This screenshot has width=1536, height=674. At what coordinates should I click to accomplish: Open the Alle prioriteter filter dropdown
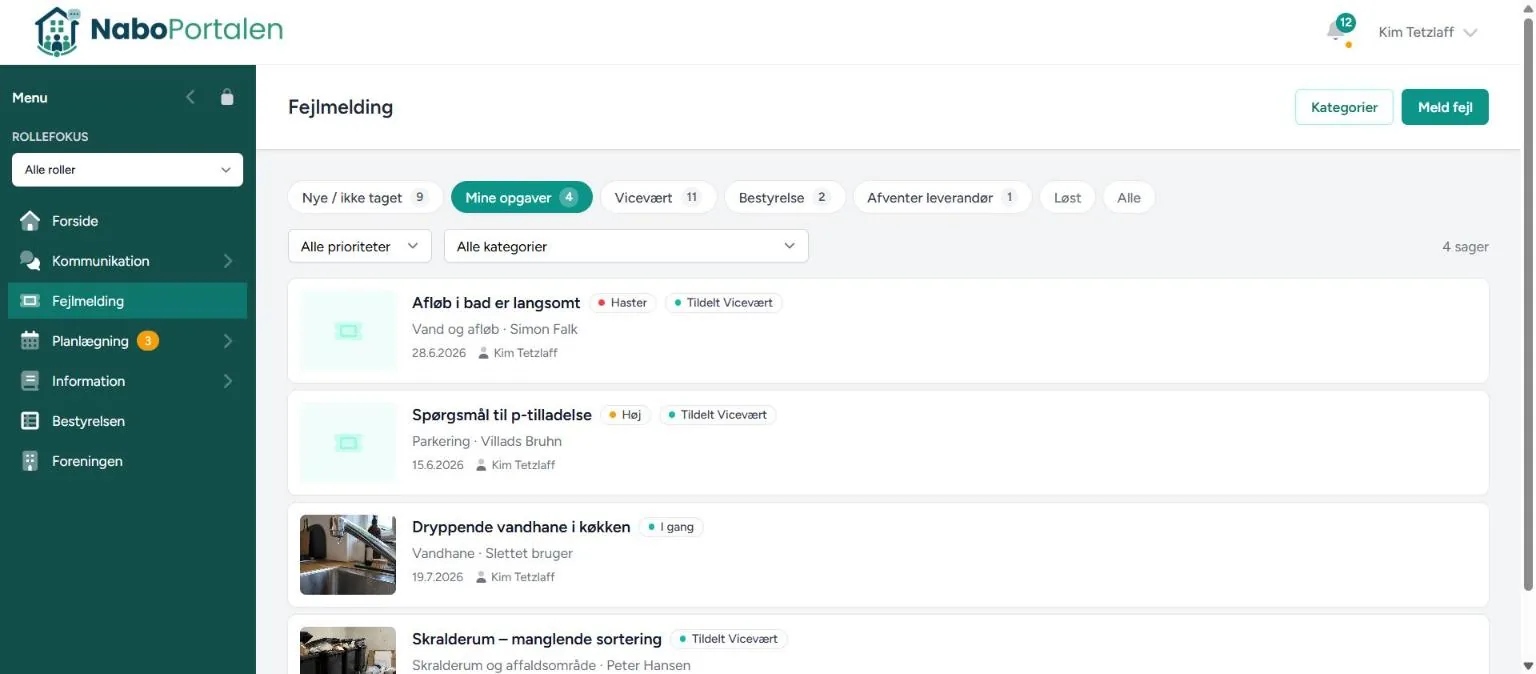360,246
